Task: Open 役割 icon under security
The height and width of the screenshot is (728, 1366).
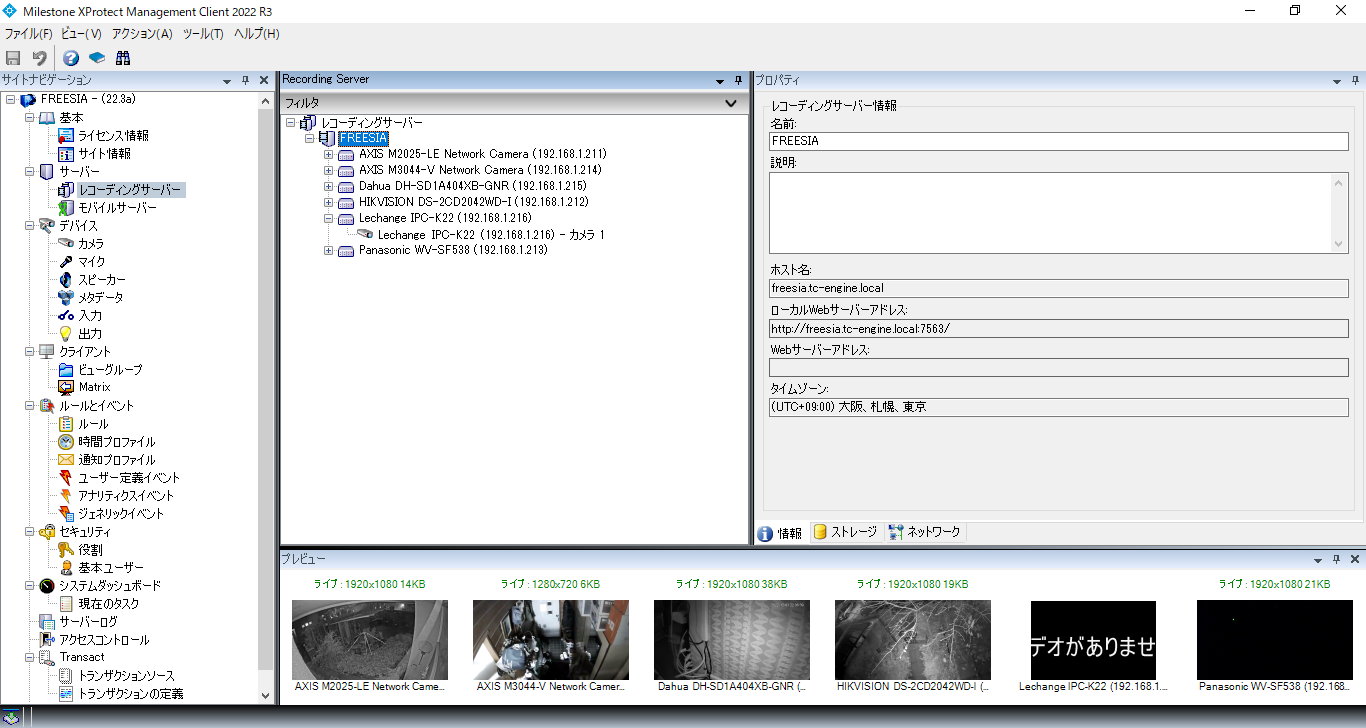Action: pyautogui.click(x=66, y=550)
